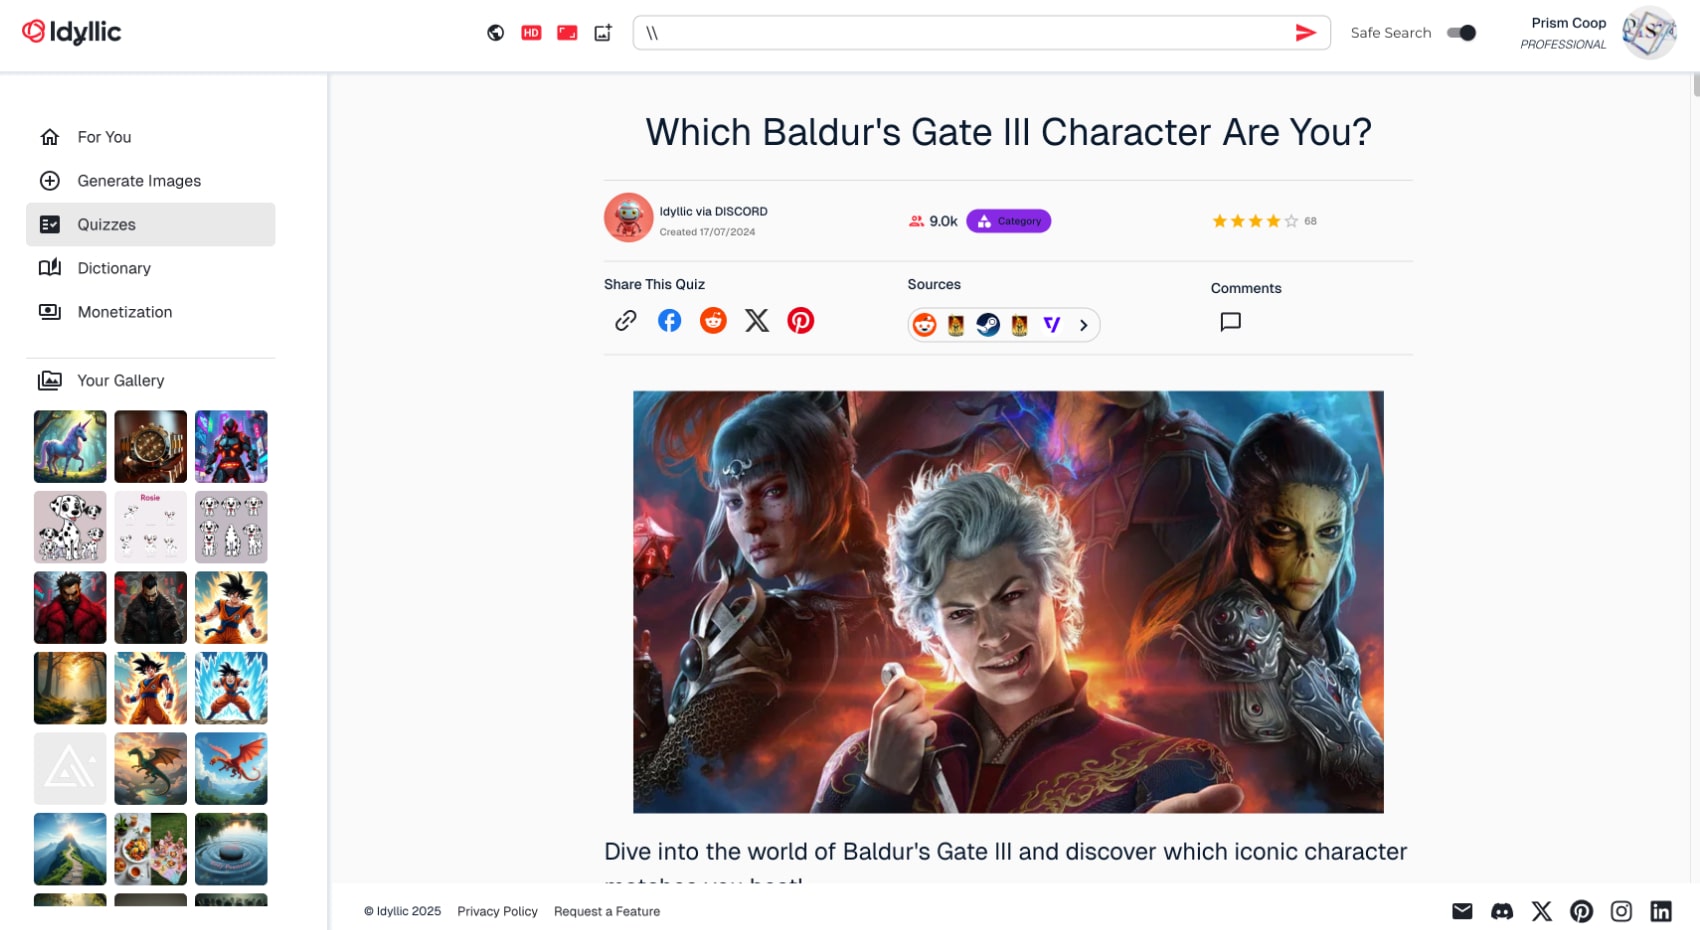Open the unicorn thumbnail in gallery
Screen dimensions: 1700x930
click(70, 446)
